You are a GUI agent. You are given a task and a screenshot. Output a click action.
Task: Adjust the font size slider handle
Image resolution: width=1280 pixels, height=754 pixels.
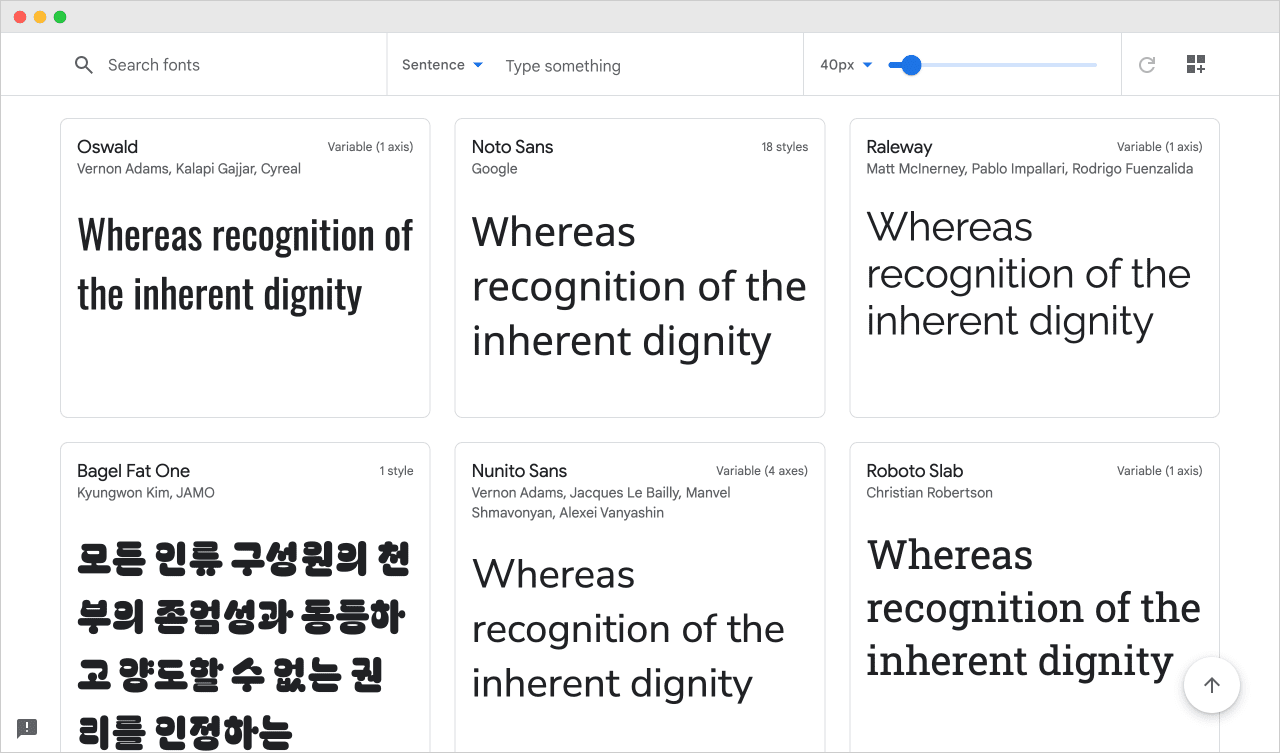(x=911, y=65)
